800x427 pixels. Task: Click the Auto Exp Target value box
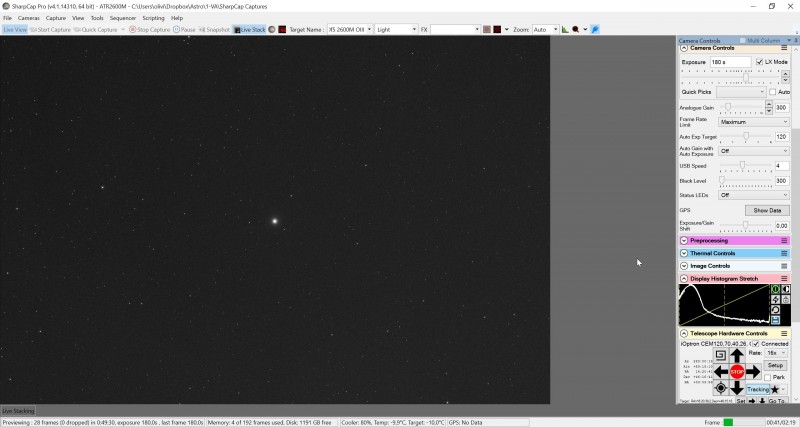[782, 137]
